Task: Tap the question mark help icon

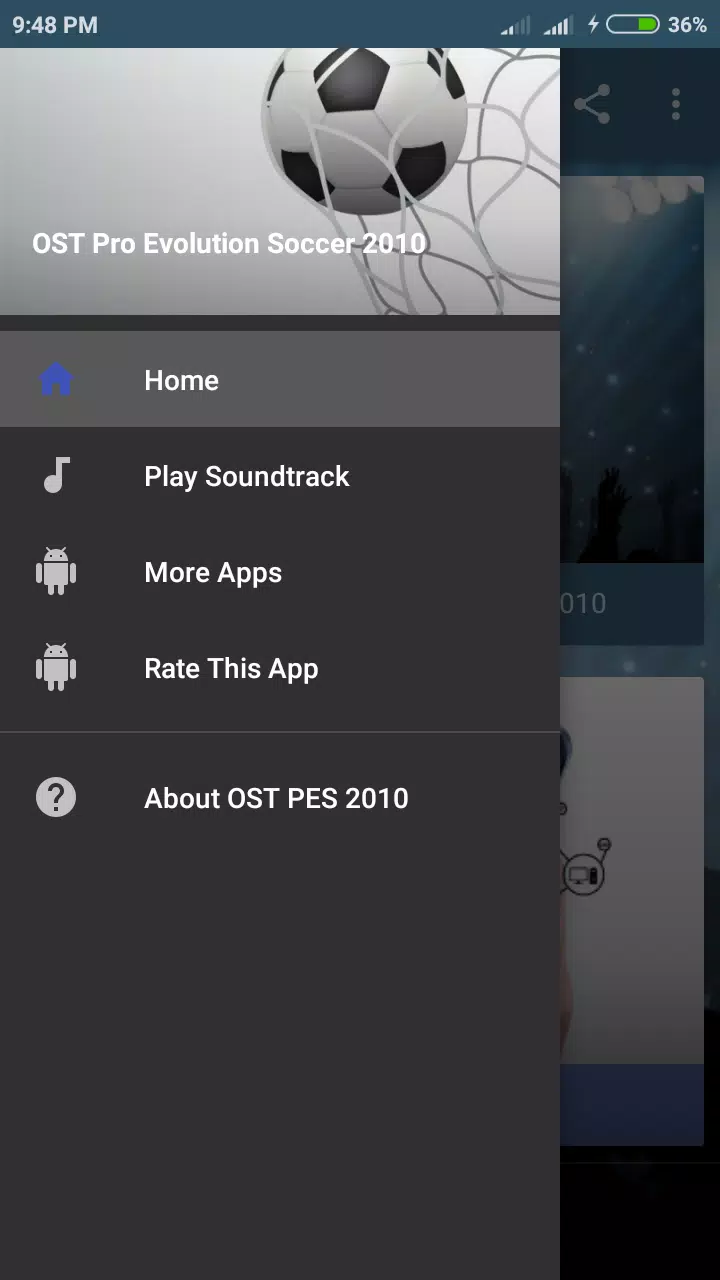Action: 56,798
